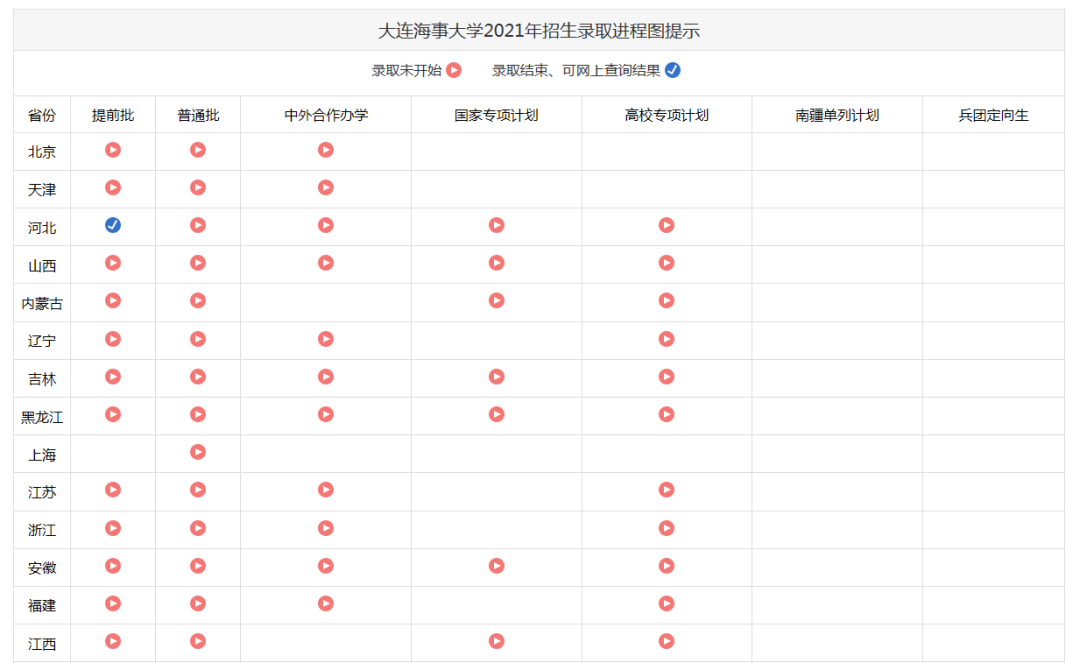Select the 内蒙古 province row label

point(42,304)
